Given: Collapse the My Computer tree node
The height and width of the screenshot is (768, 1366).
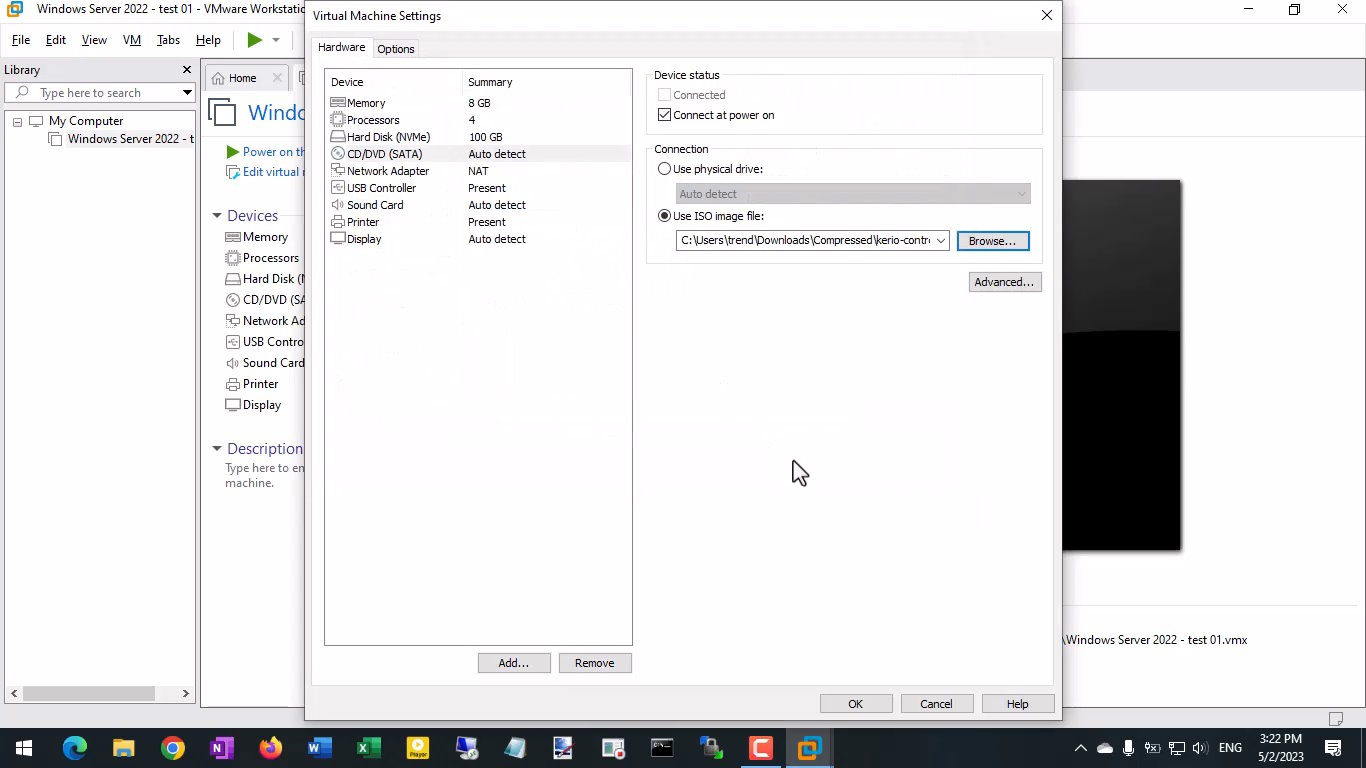Looking at the screenshot, I should 17,121.
